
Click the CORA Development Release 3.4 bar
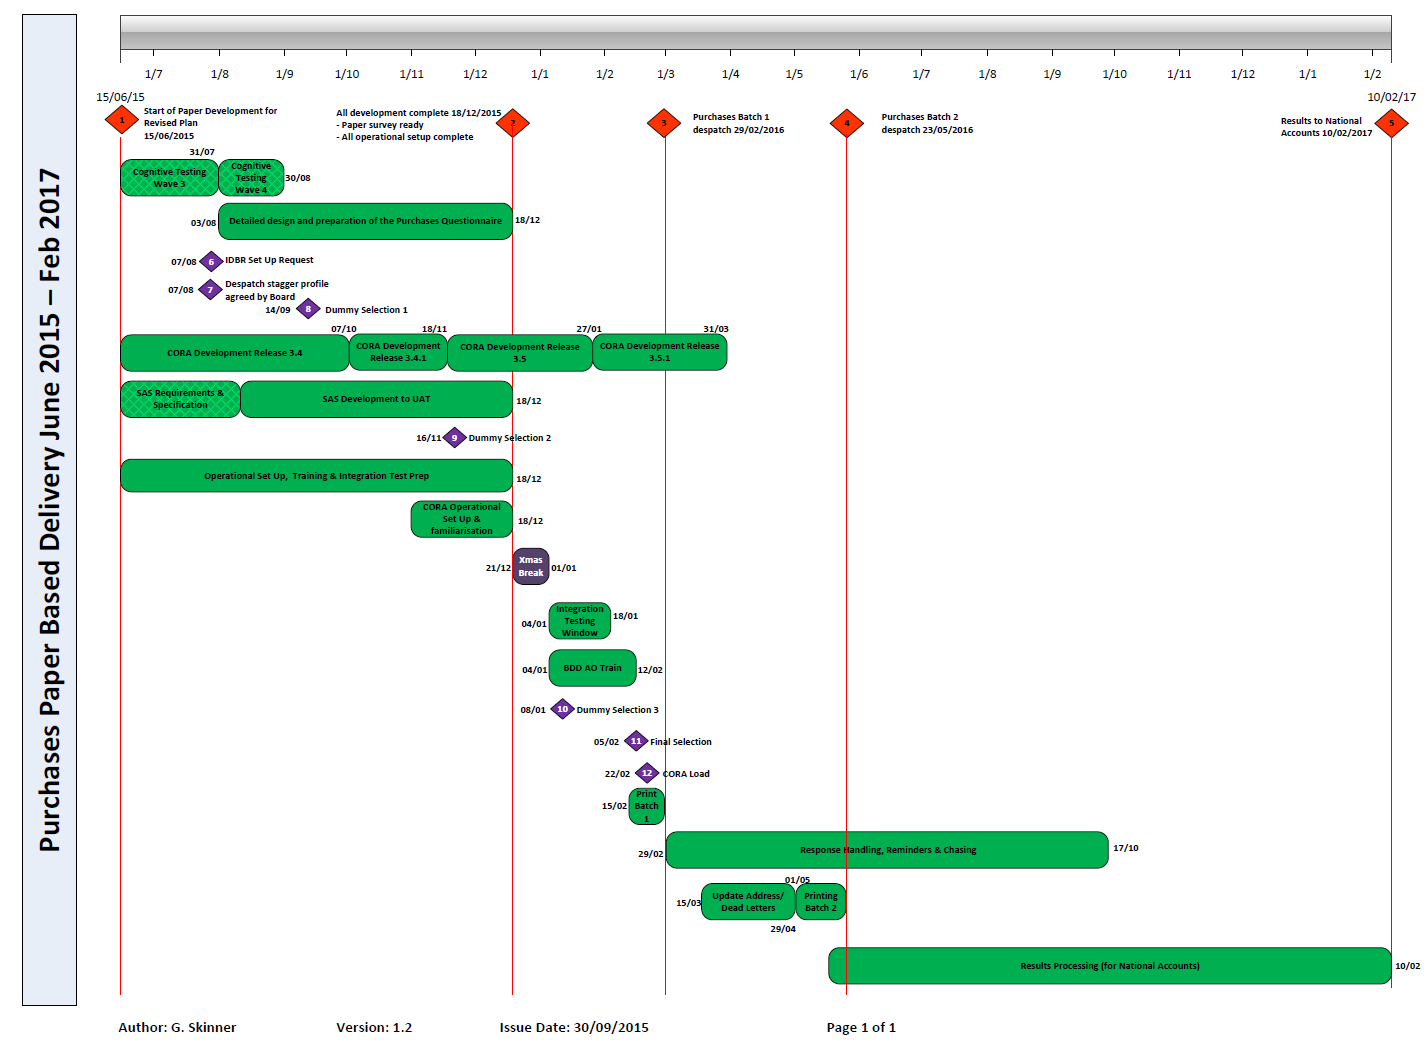(234, 353)
